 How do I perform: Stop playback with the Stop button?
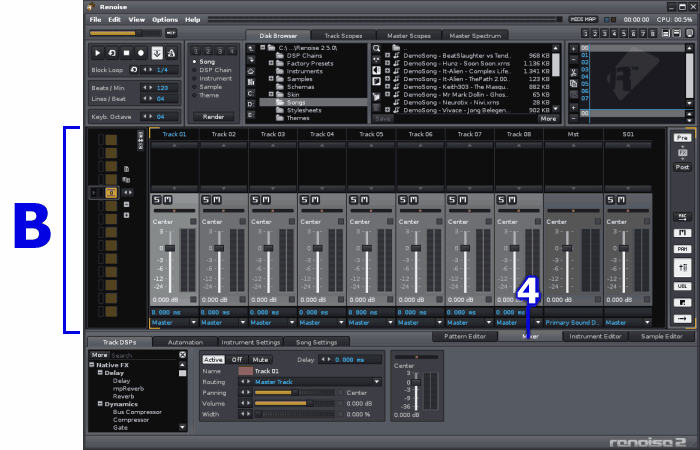[127, 53]
